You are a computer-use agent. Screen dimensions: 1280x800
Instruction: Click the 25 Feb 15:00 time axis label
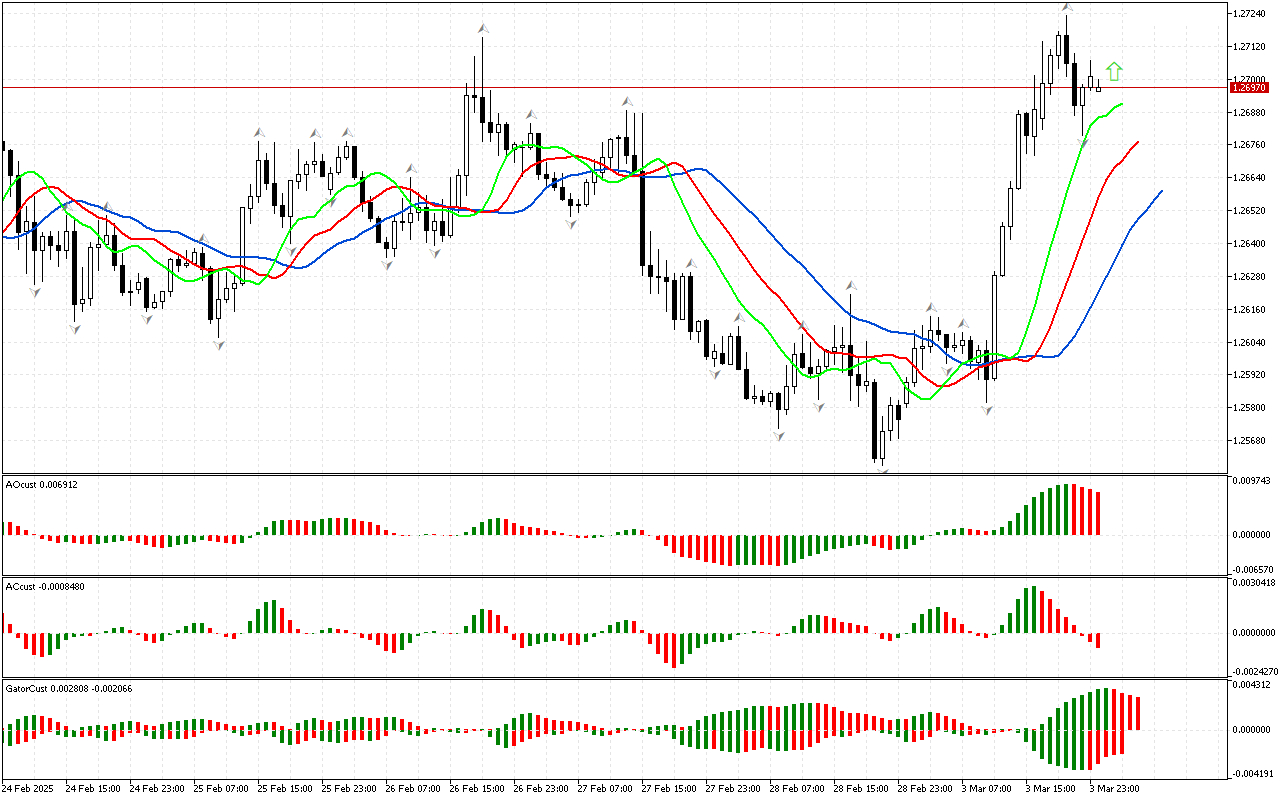285,789
